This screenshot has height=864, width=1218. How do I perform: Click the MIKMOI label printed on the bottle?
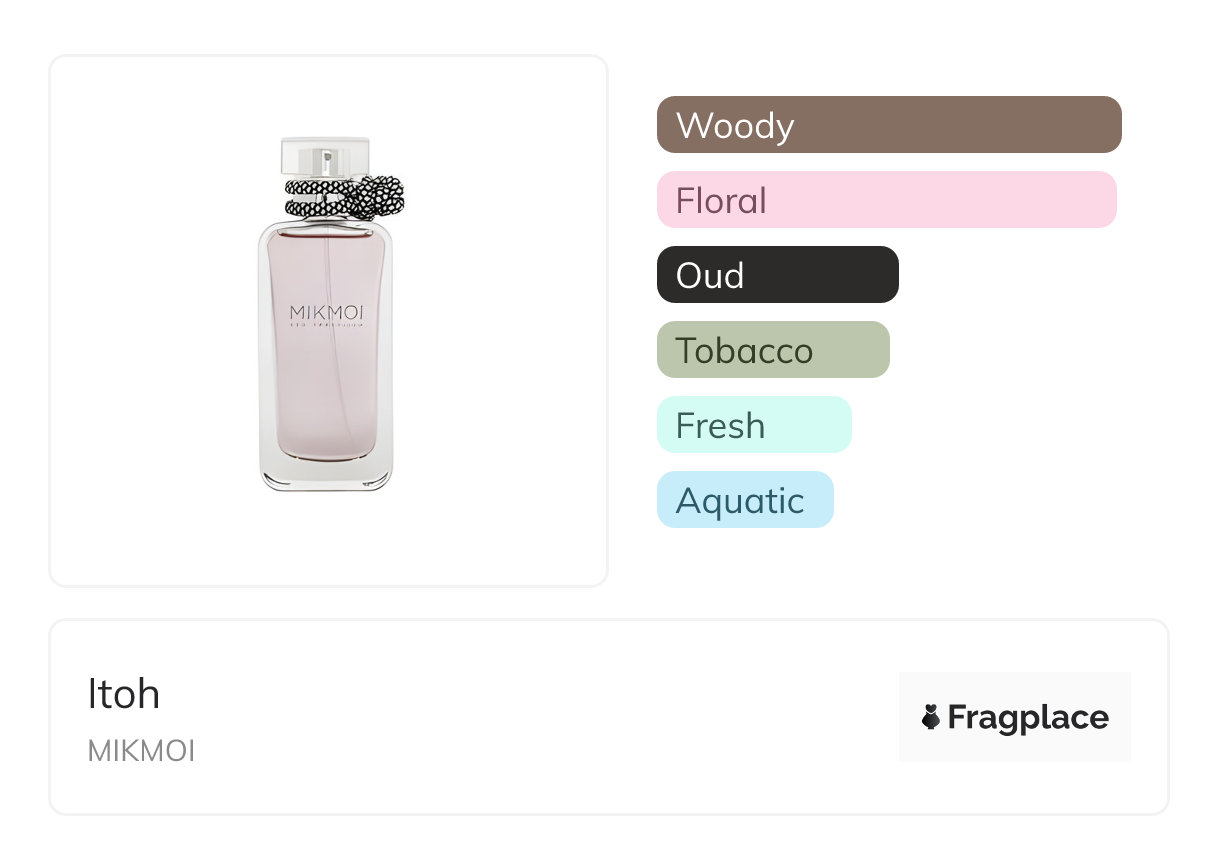[x=326, y=314]
